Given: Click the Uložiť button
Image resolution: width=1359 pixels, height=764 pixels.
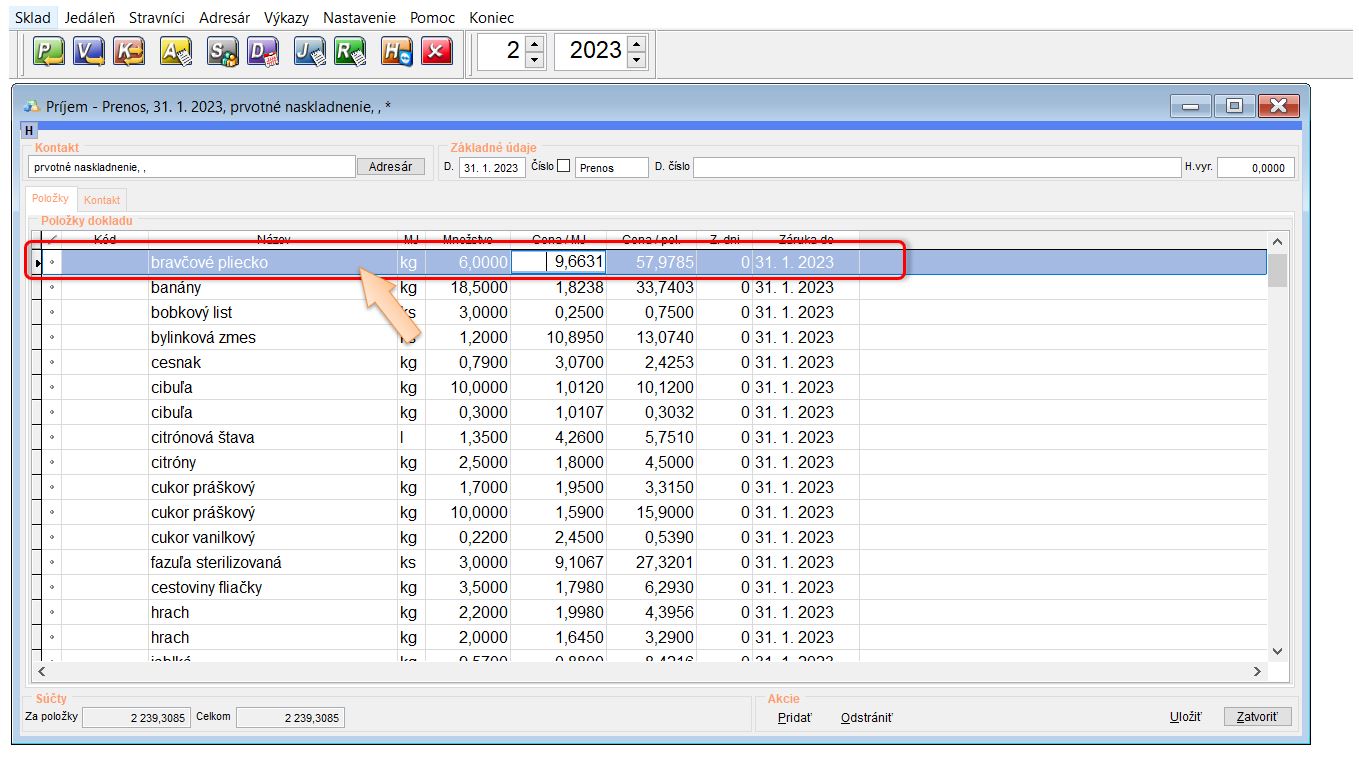Looking at the screenshot, I should 1185,717.
